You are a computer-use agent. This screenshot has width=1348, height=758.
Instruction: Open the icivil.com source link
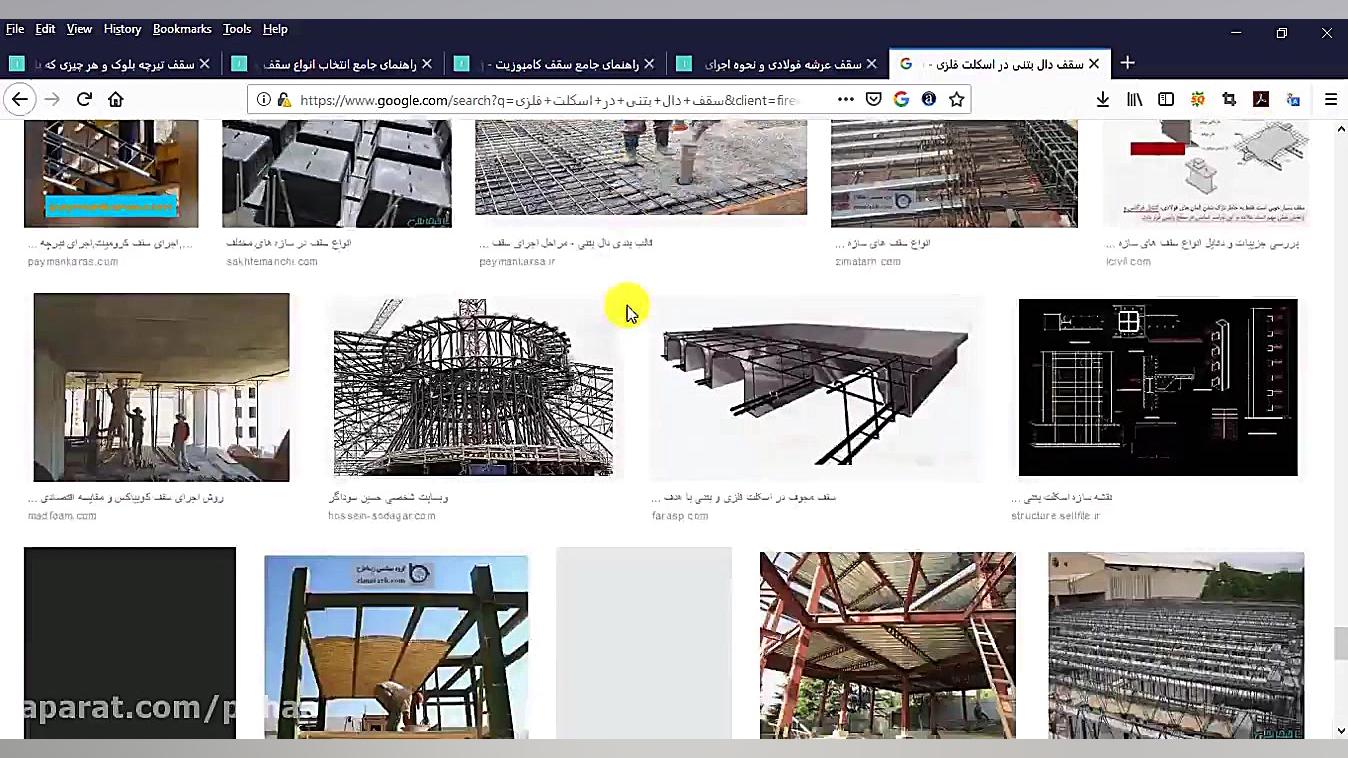[x=1129, y=262]
